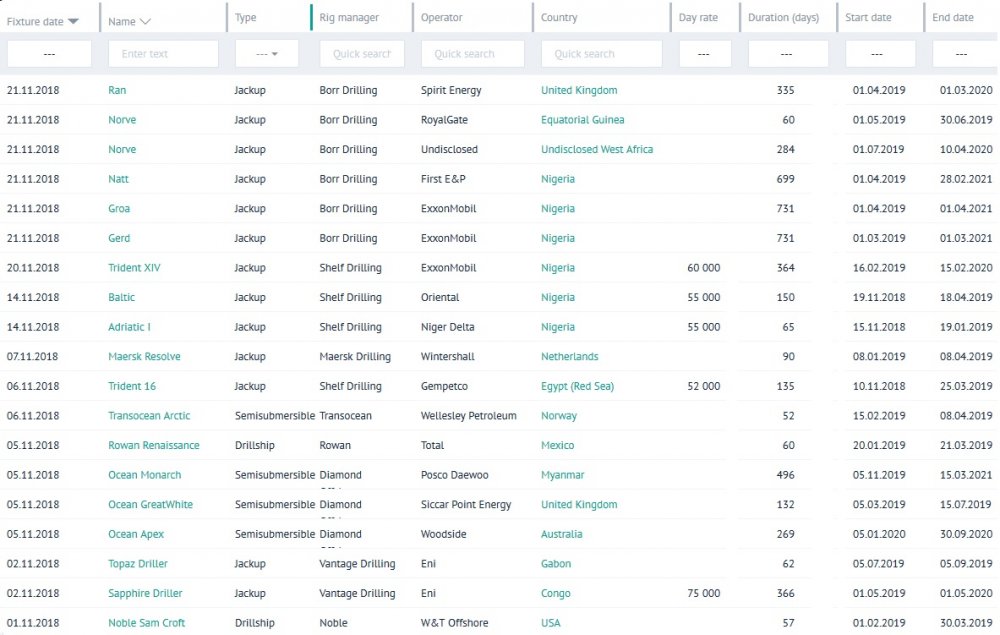Open the Maersk Resolve rig link
The width and height of the screenshot is (1000, 635).
click(144, 356)
